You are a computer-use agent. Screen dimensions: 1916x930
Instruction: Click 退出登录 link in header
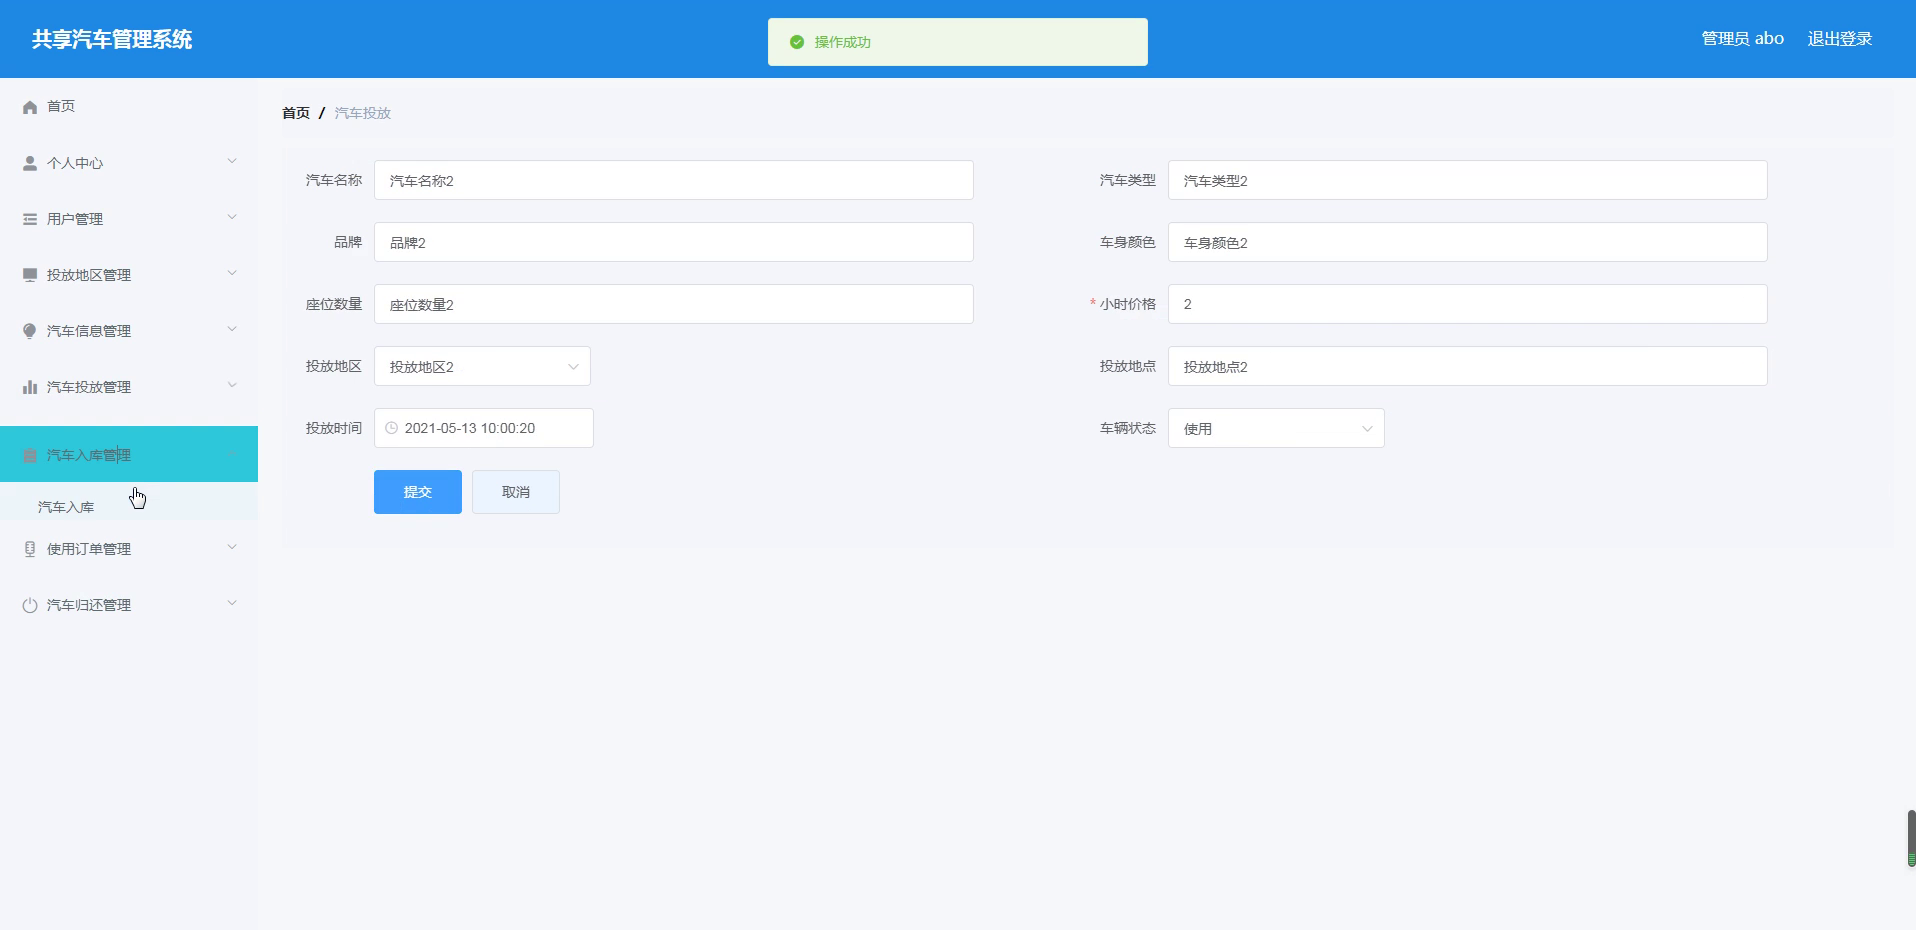1840,39
